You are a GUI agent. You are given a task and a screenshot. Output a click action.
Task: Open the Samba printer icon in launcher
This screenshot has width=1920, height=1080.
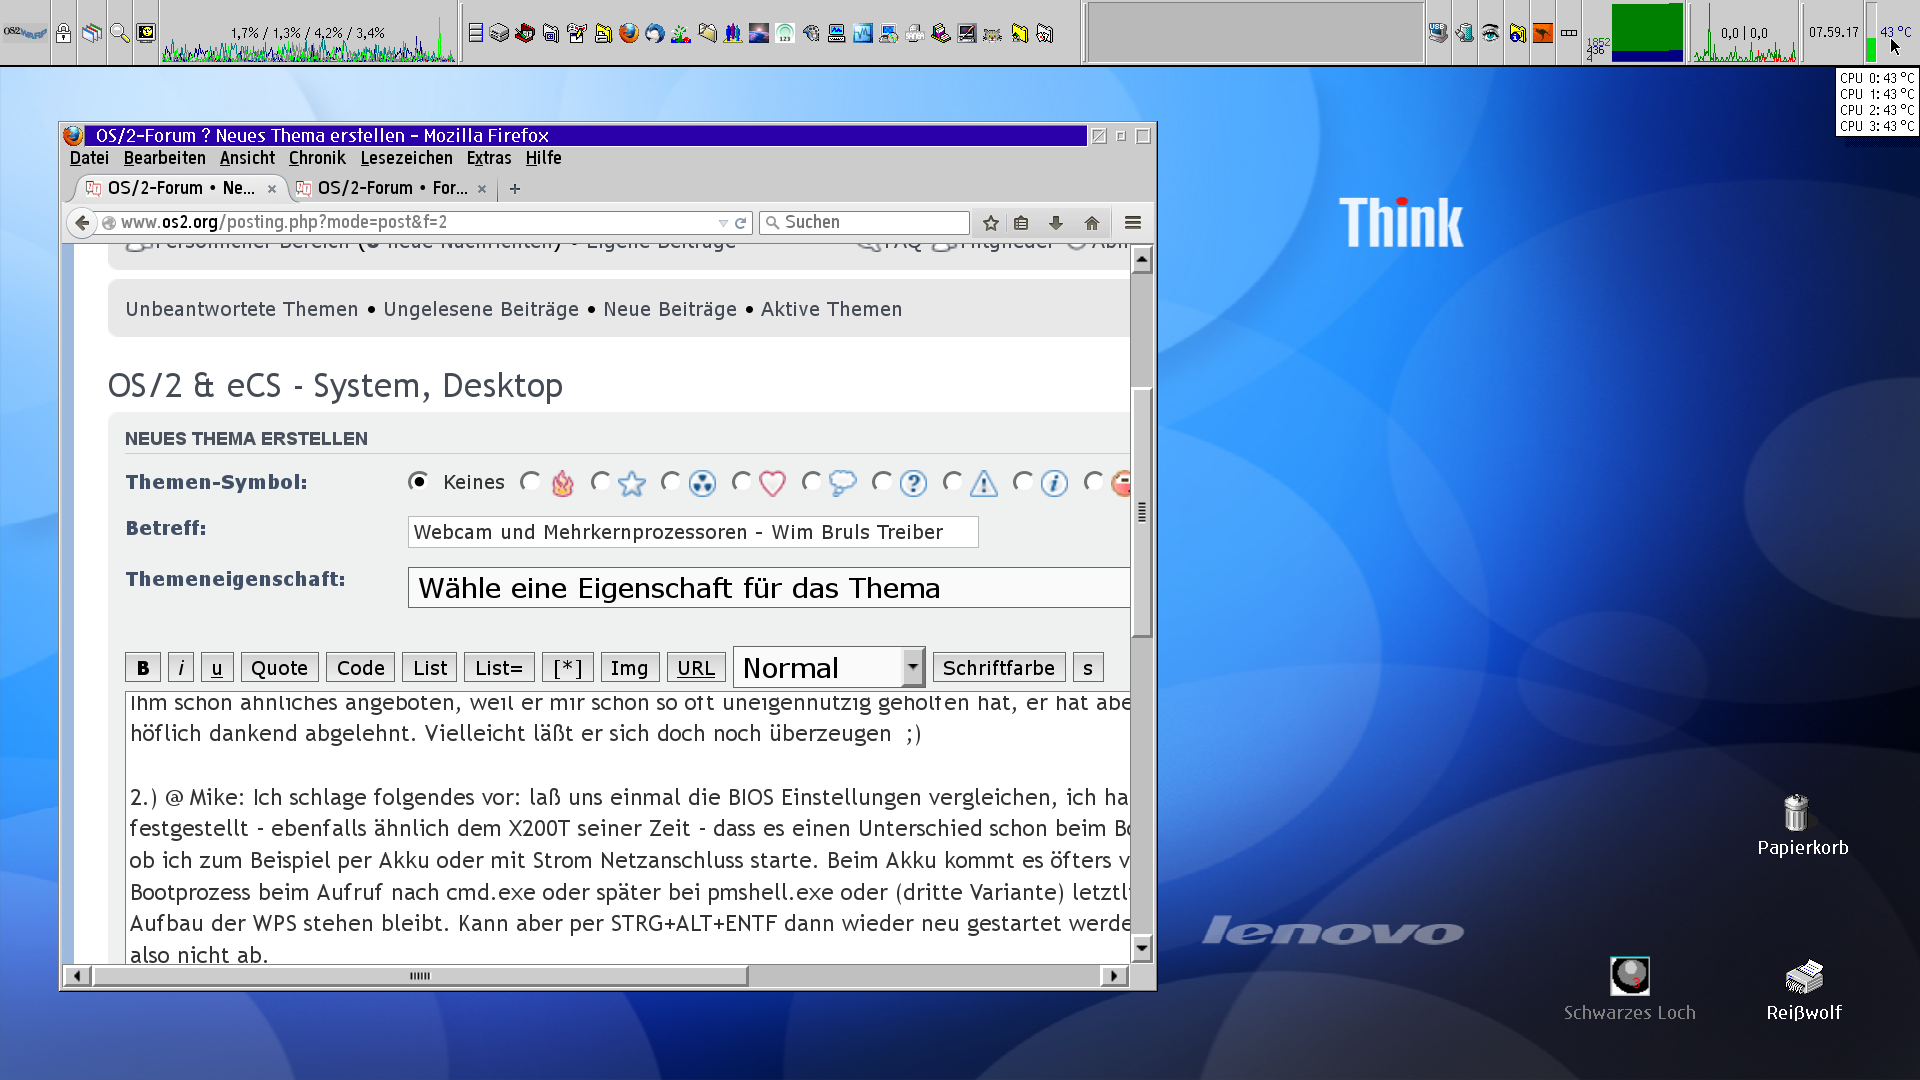pyautogui.click(x=915, y=33)
